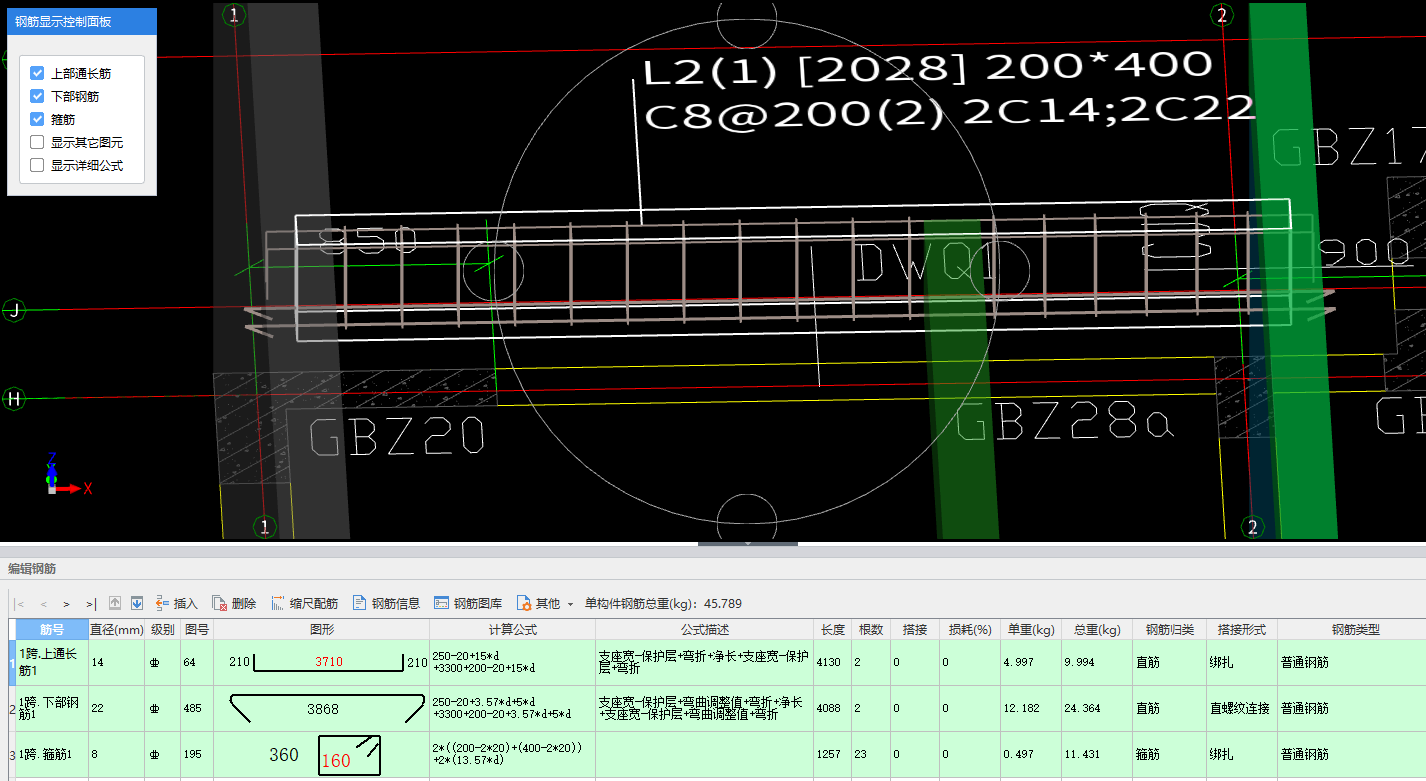Click beam label L2(1) [2028] 200*400

(x=927, y=67)
